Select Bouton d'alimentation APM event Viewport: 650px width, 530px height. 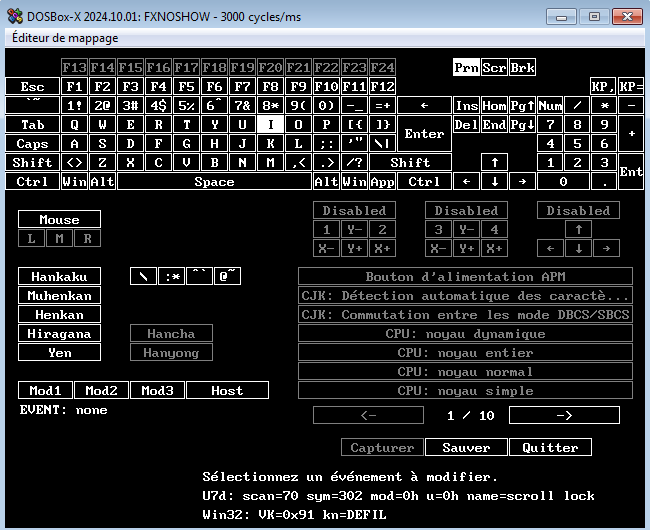[466, 276]
